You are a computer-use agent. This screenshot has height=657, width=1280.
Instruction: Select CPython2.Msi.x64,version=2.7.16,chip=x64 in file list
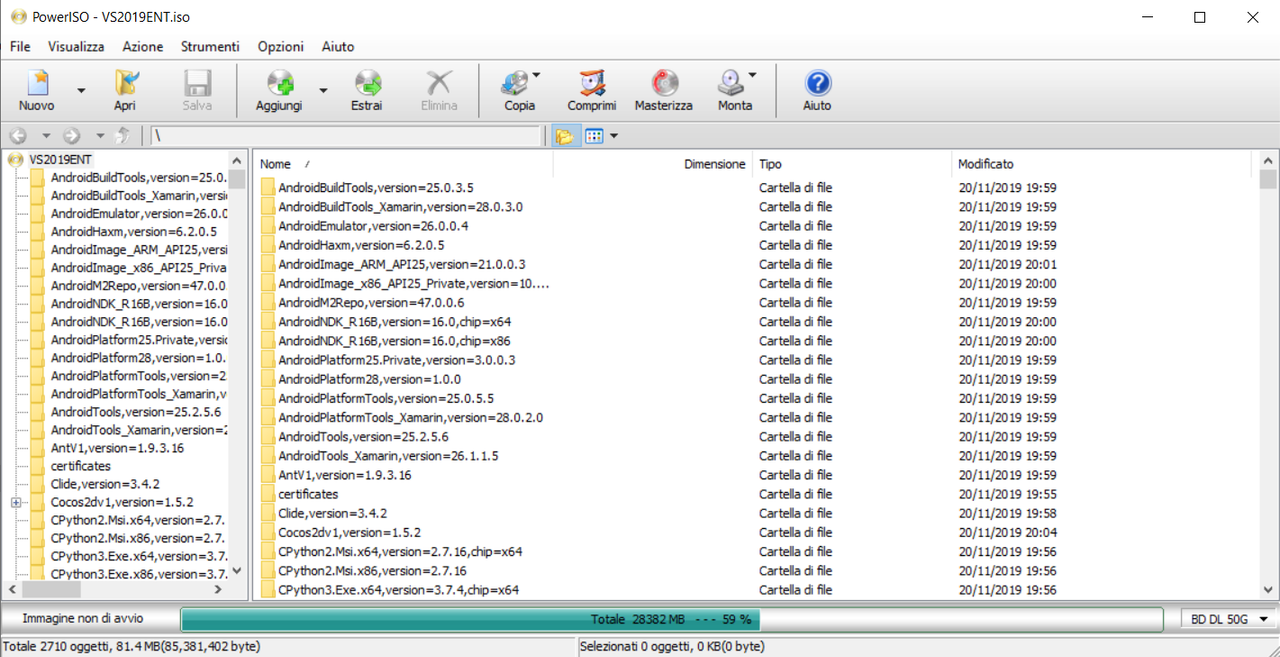point(400,552)
